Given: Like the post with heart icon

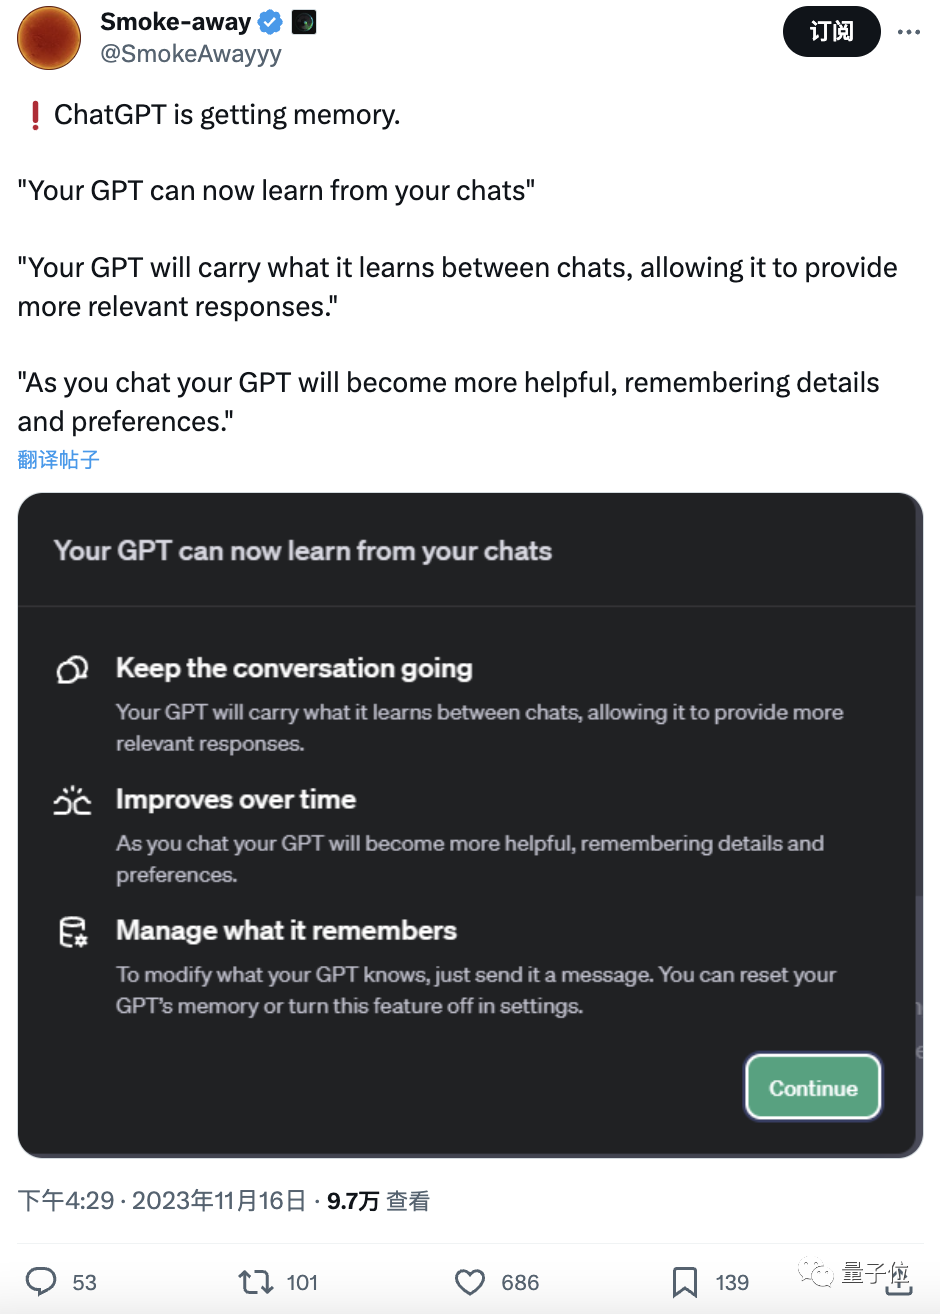Looking at the screenshot, I should tap(470, 1281).
